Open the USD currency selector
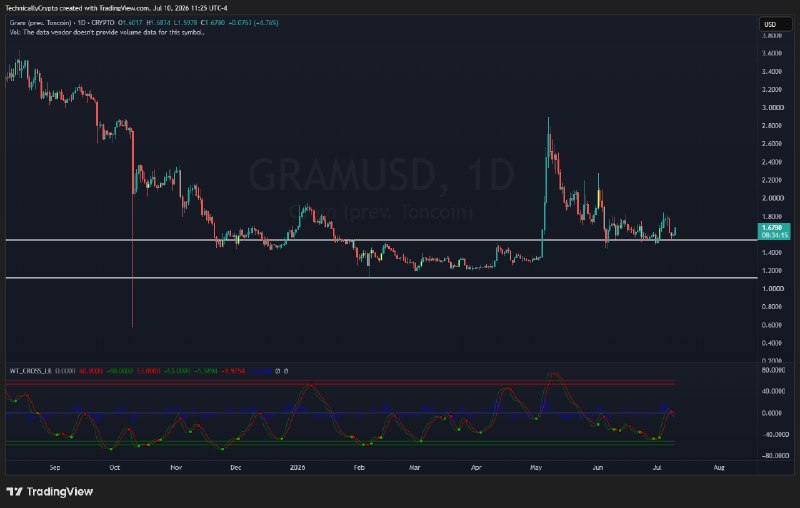Screen dimensions: 800x508 (x=775, y=24)
